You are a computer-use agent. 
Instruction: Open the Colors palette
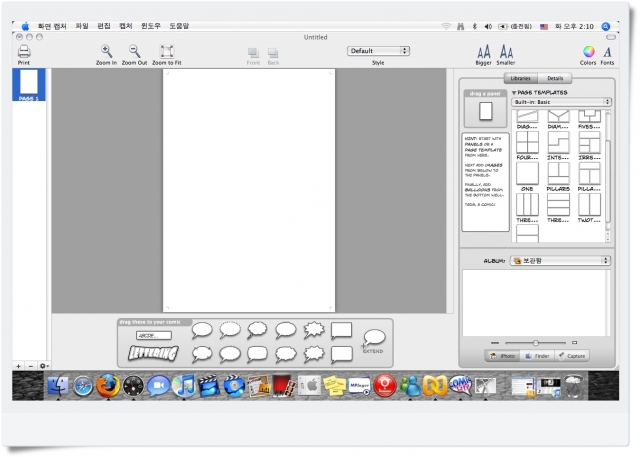pos(588,52)
